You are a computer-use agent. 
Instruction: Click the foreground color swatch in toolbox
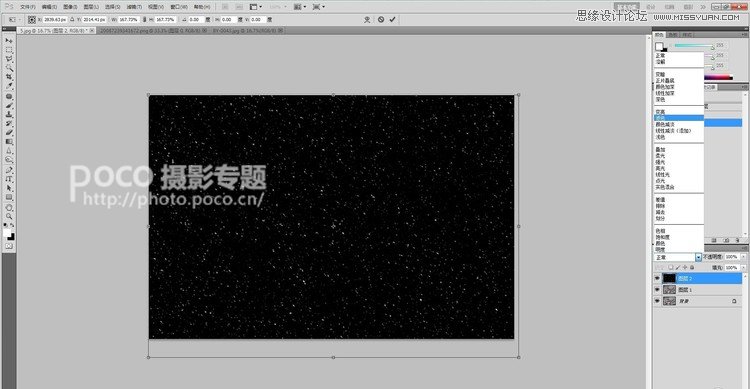7,233
